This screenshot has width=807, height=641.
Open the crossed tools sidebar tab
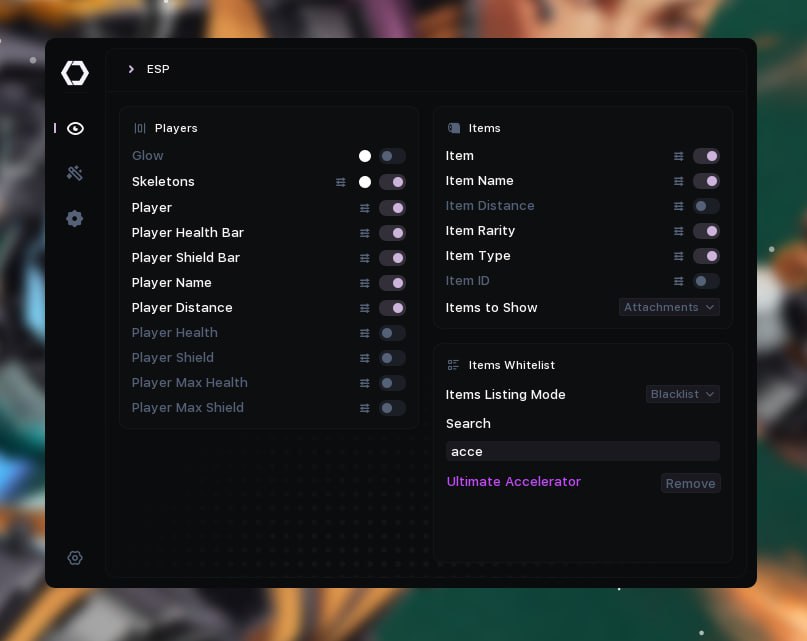point(75,173)
